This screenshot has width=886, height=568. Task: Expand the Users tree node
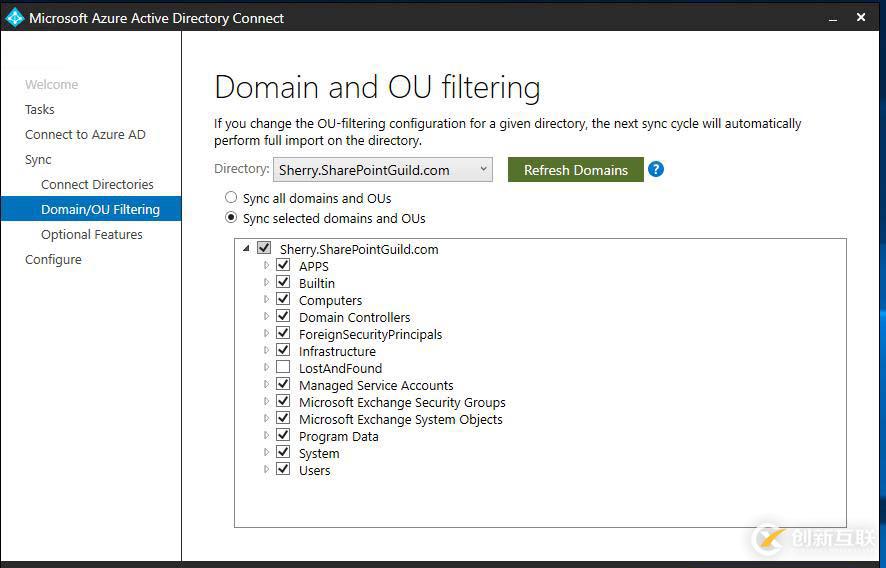(x=266, y=469)
